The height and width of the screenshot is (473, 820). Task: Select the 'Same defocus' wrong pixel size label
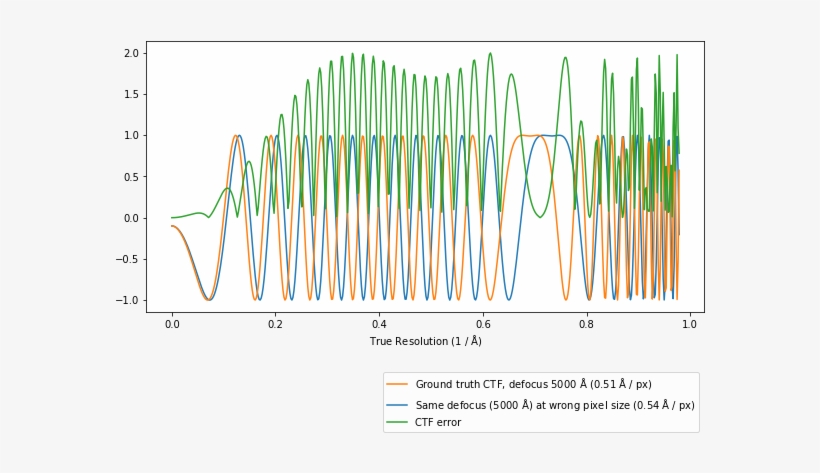(554, 405)
